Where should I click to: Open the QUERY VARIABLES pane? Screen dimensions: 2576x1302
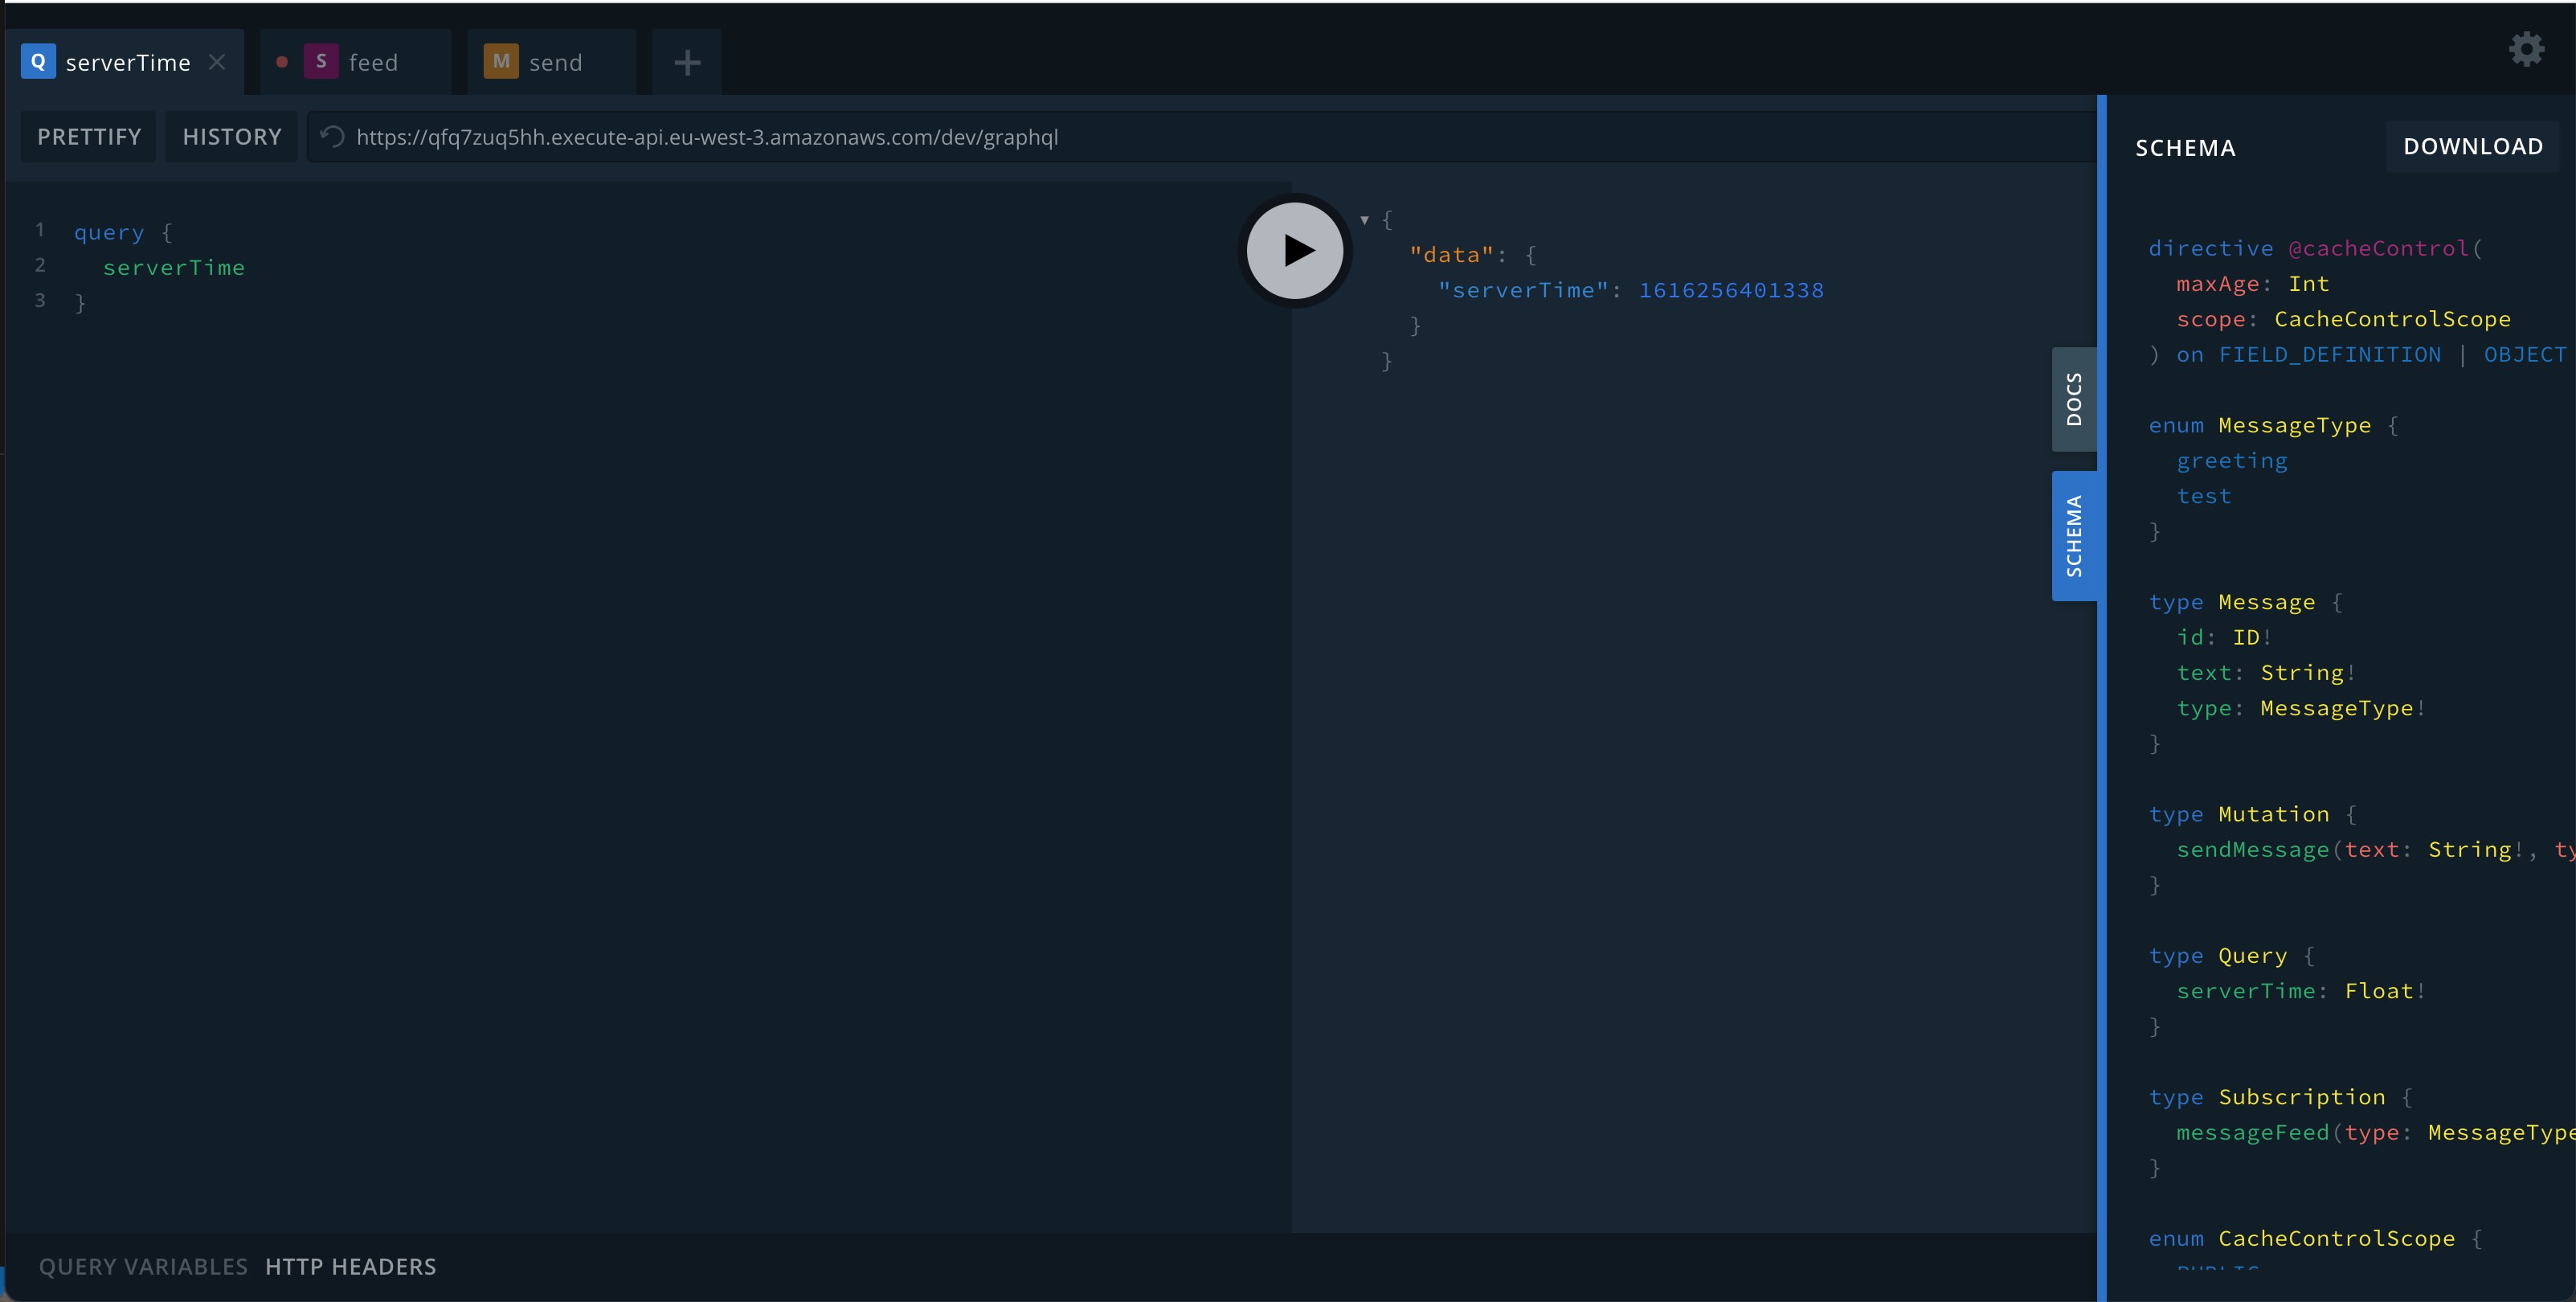pos(143,1266)
